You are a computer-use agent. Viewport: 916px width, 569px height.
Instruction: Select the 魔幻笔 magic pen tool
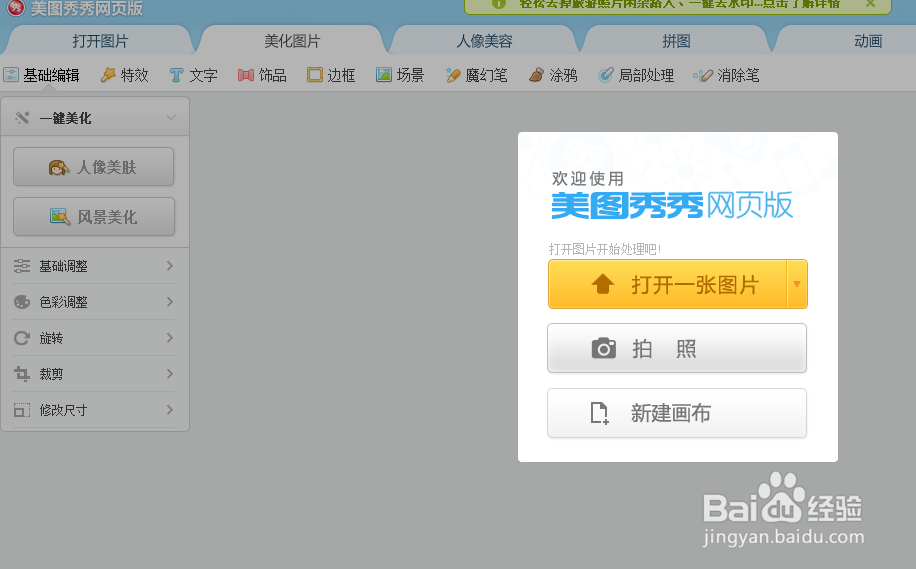tap(476, 75)
